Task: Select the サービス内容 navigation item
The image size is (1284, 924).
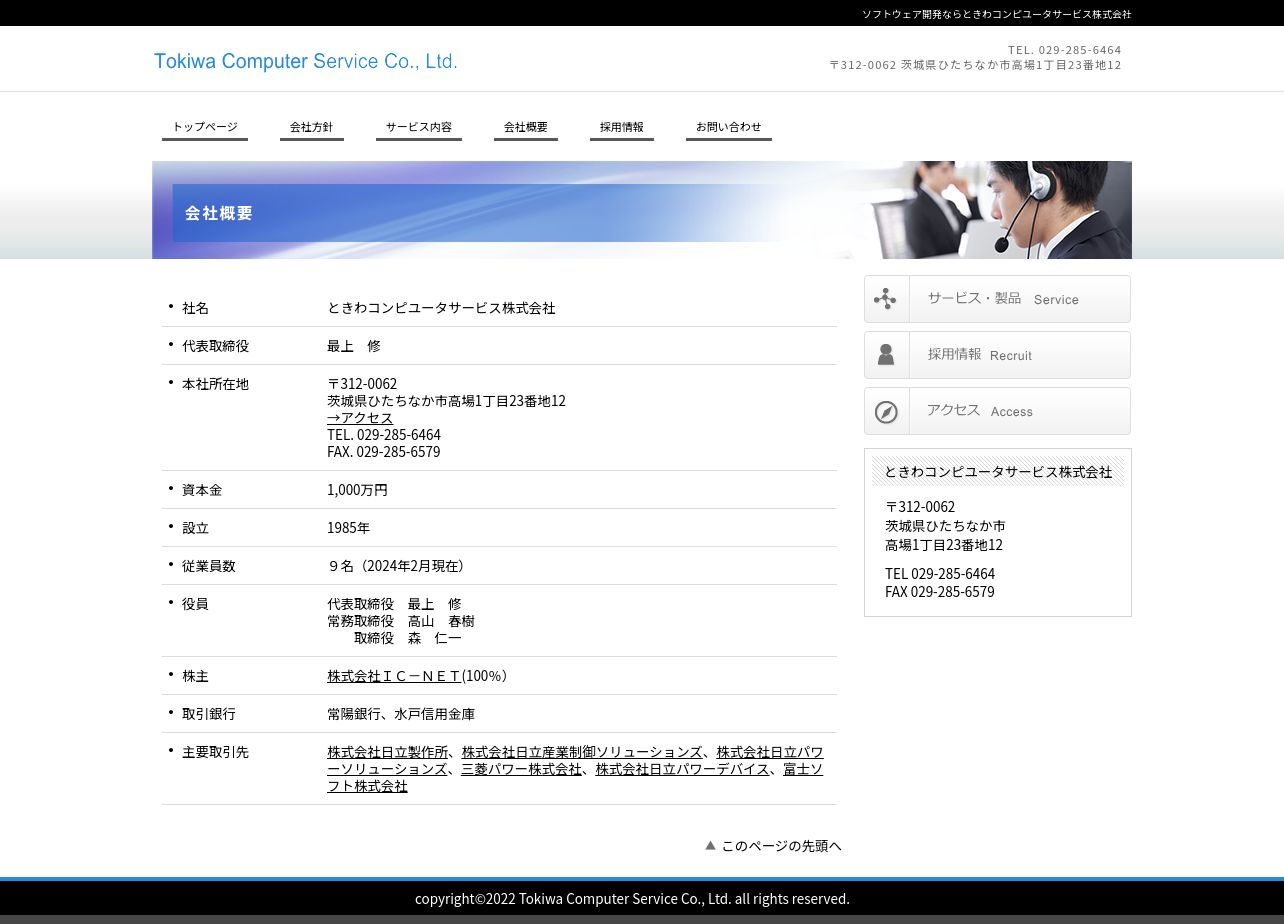Action: coord(419,127)
